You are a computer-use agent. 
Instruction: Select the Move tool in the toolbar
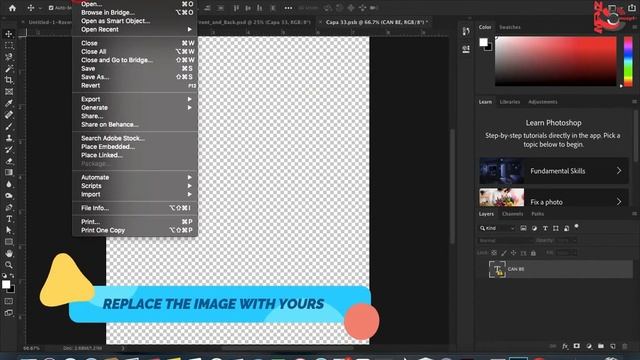click(x=9, y=34)
